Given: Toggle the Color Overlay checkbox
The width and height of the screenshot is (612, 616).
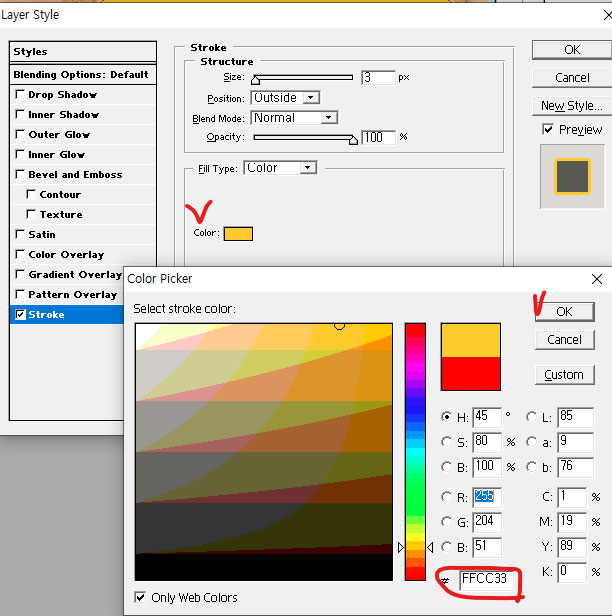Looking at the screenshot, I should 20,255.
